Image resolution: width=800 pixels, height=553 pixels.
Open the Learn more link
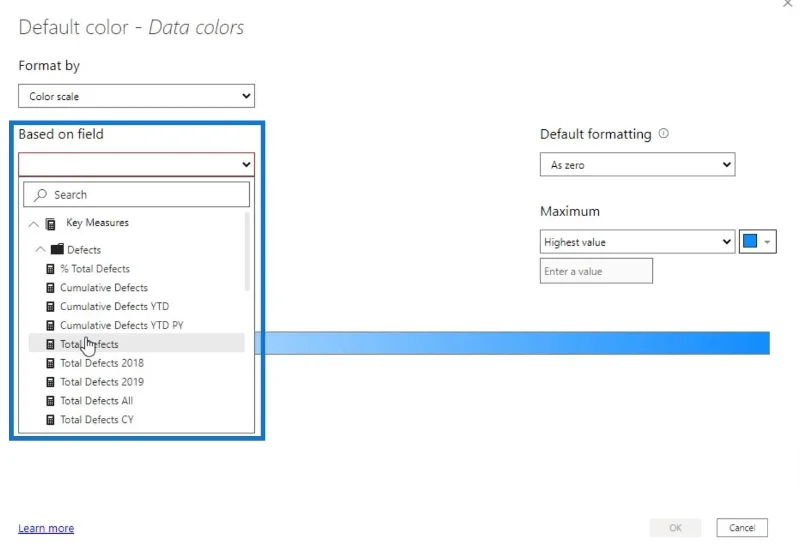pyautogui.click(x=46, y=528)
